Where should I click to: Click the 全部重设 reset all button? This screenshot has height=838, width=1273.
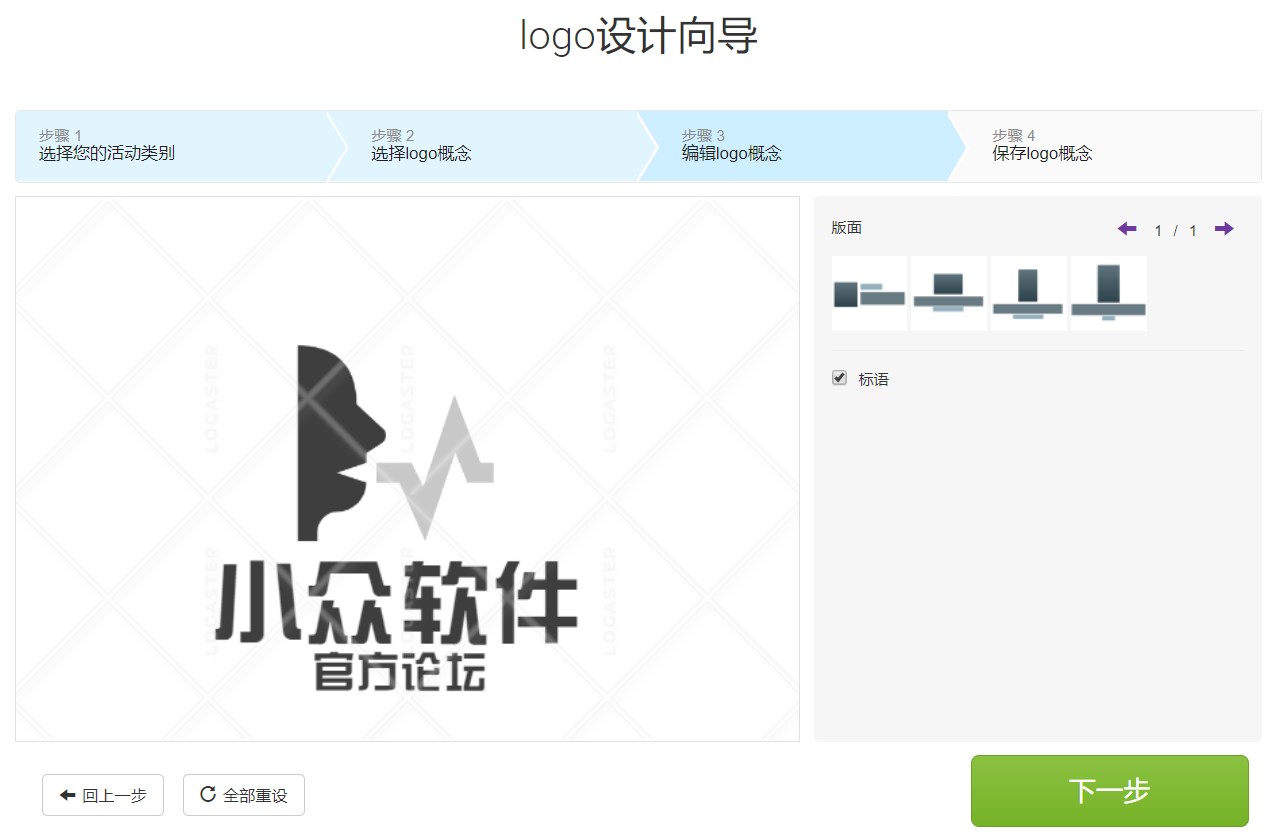pyautogui.click(x=244, y=795)
